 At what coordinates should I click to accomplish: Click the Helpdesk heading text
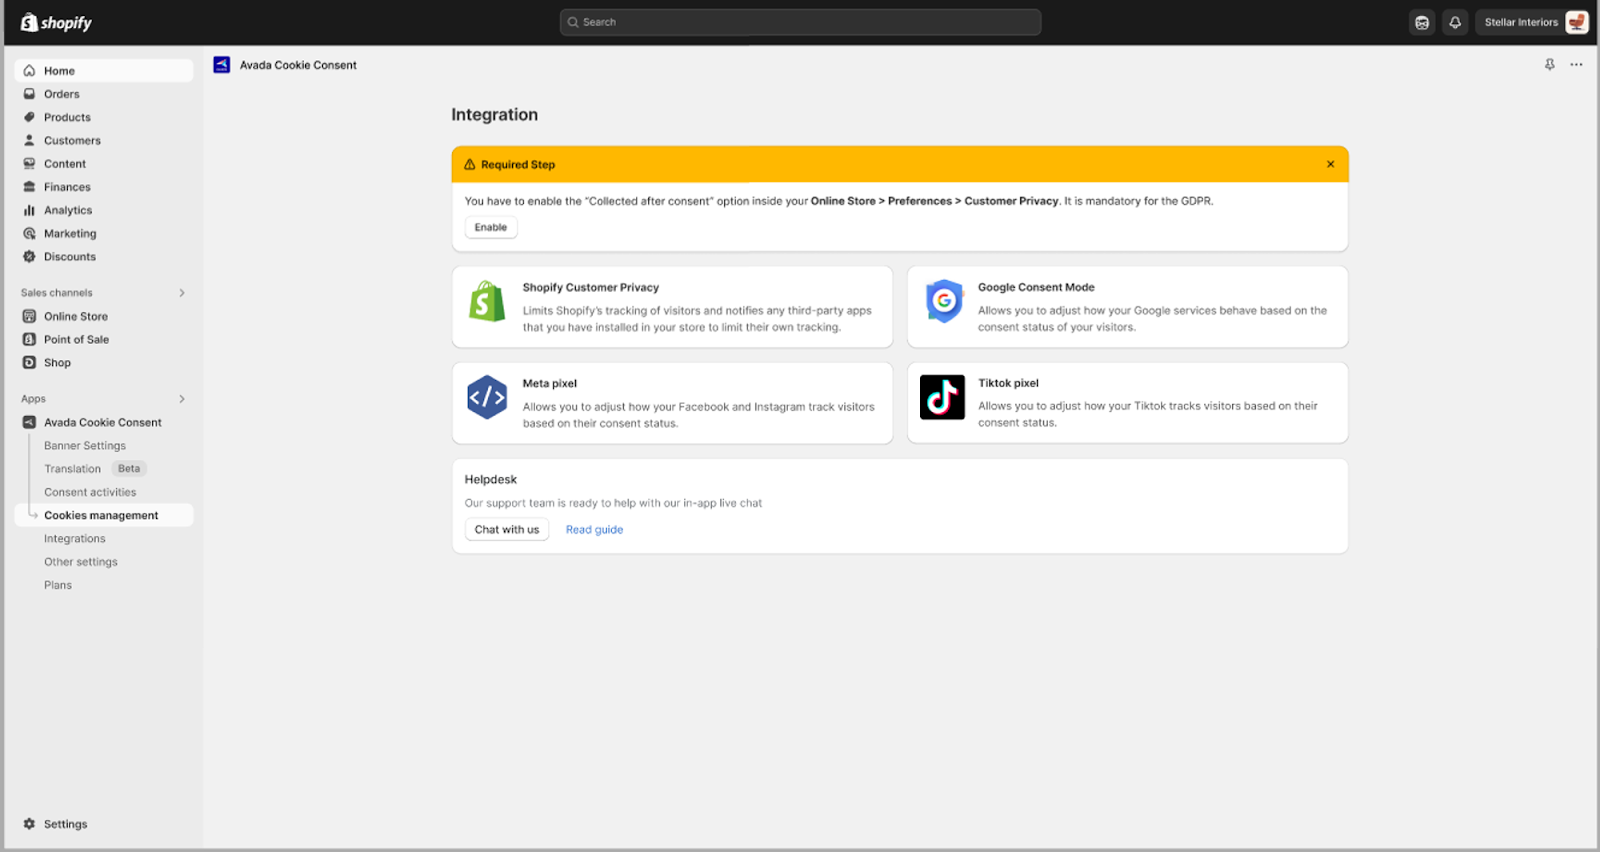click(x=491, y=480)
